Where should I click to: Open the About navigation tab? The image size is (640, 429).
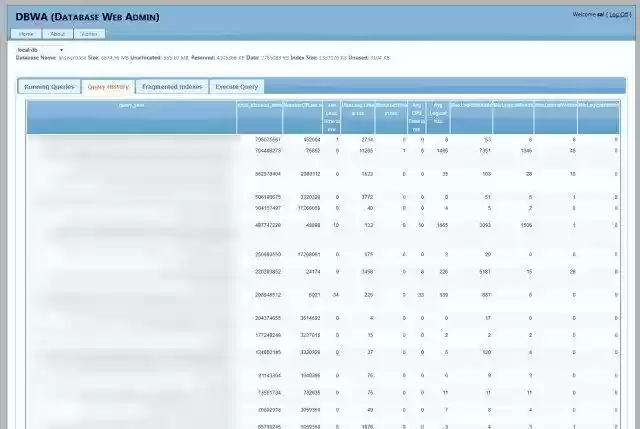tap(58, 34)
